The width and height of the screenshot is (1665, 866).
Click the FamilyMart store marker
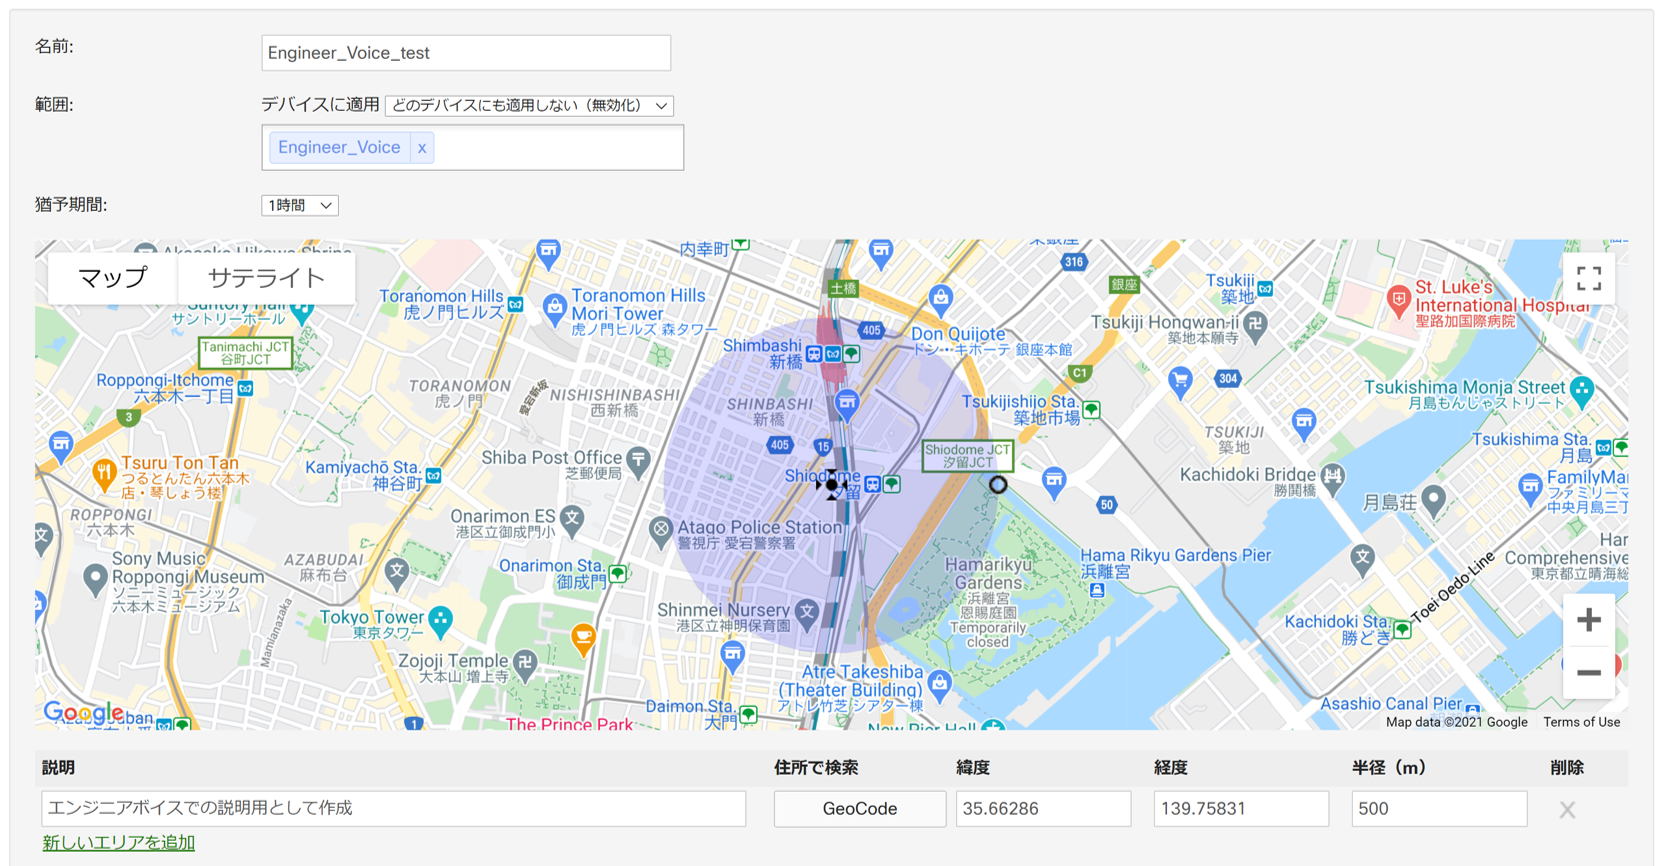click(x=1530, y=489)
